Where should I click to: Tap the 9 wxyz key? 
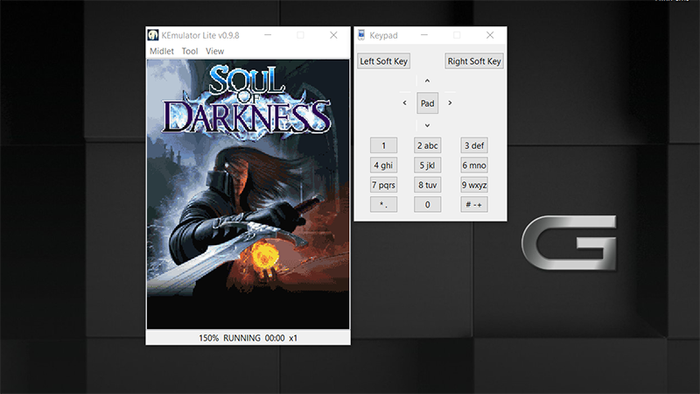tap(474, 185)
